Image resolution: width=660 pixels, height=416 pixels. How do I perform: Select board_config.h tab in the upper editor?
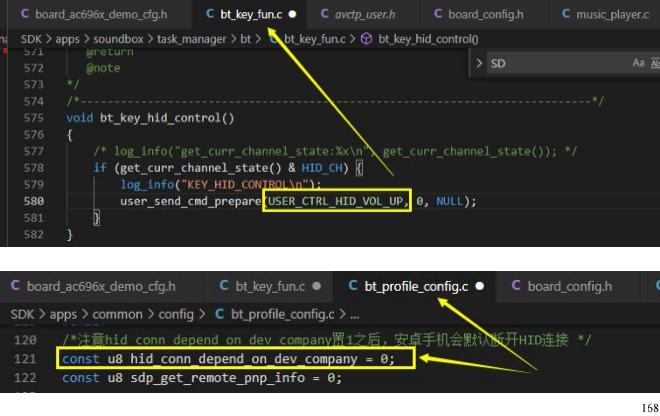point(485,14)
